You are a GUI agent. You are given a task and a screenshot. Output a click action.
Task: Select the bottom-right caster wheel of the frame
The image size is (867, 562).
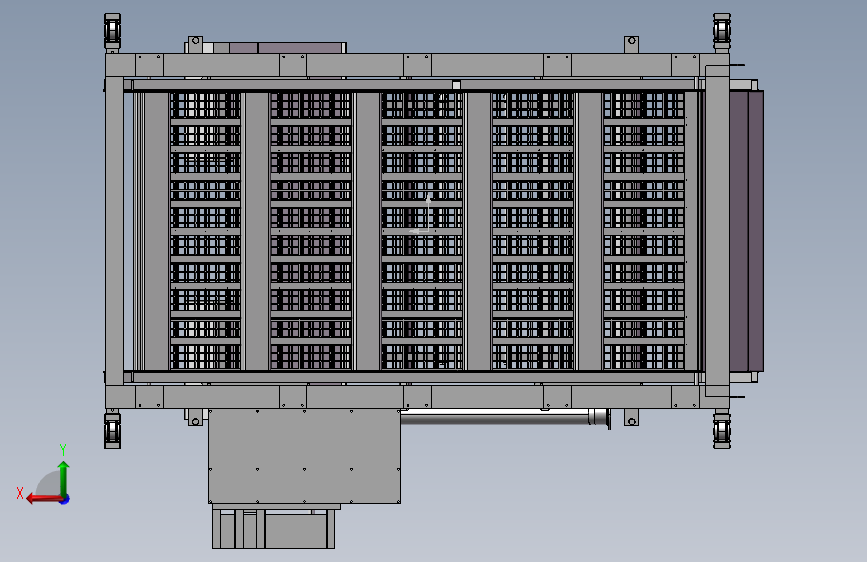722,430
